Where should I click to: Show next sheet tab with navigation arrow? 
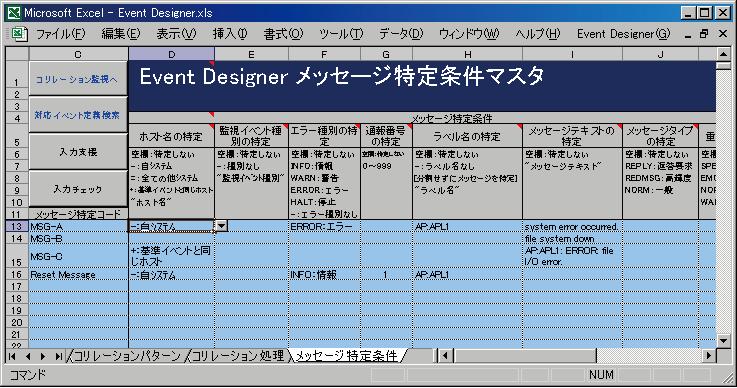coord(43,356)
